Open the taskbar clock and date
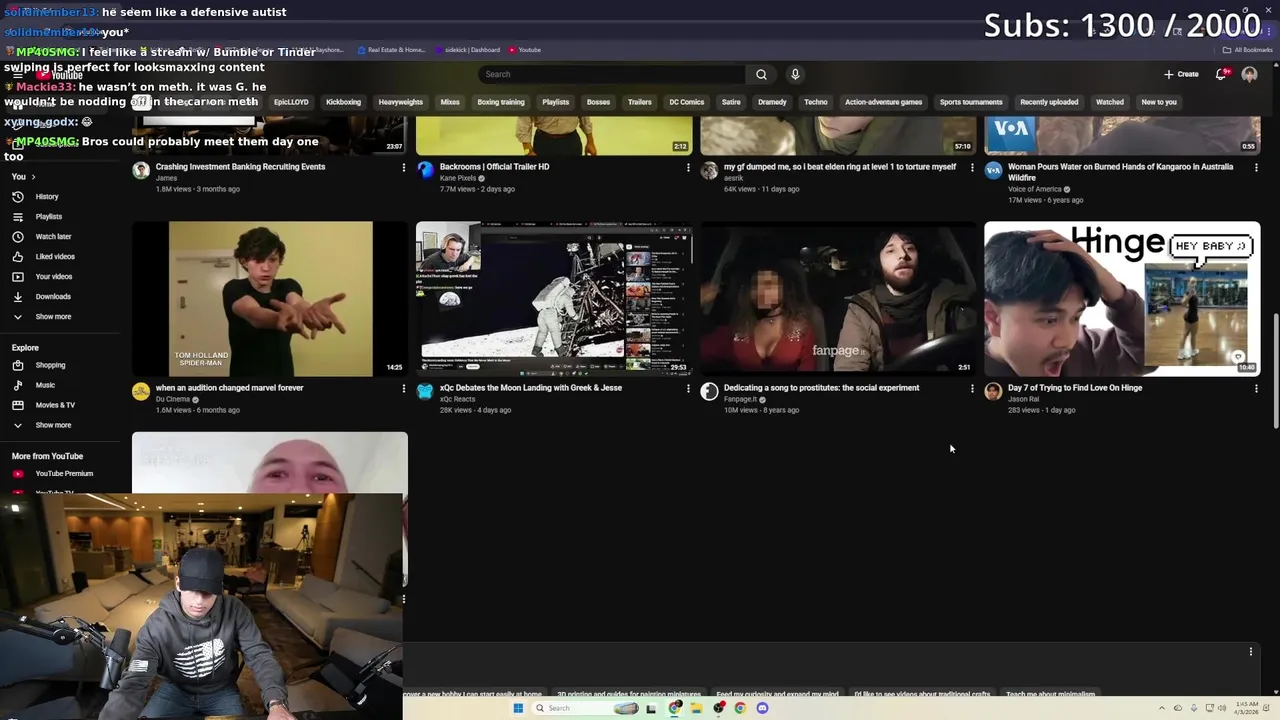Image resolution: width=1280 pixels, height=720 pixels. pos(1247,708)
